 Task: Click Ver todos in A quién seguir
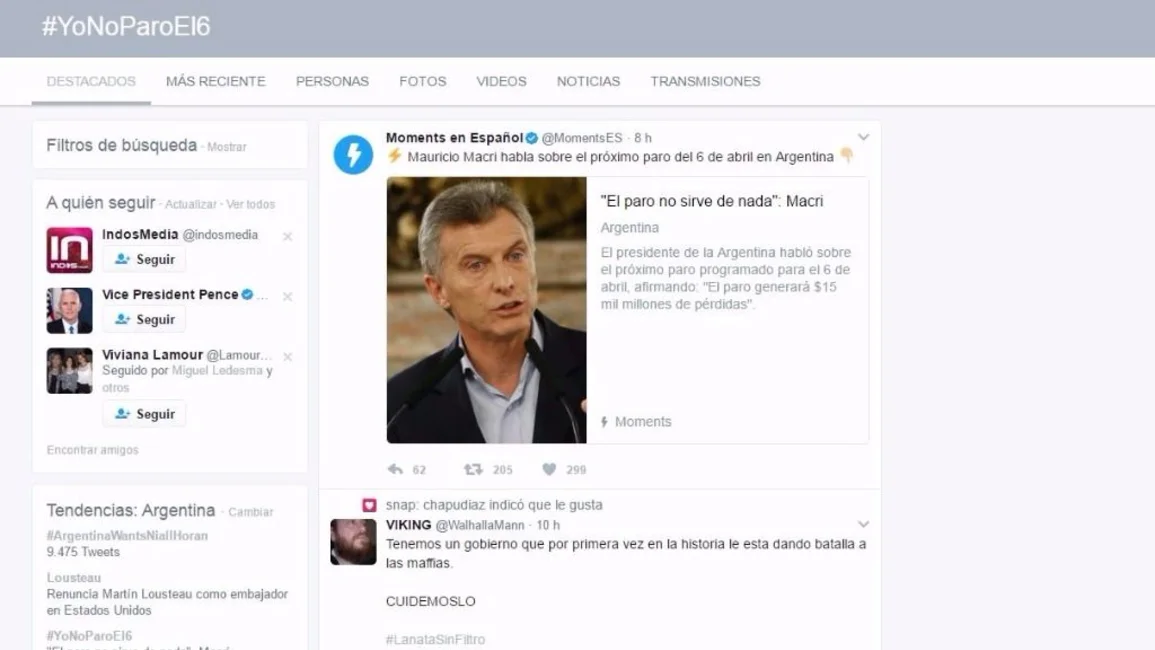(x=250, y=204)
